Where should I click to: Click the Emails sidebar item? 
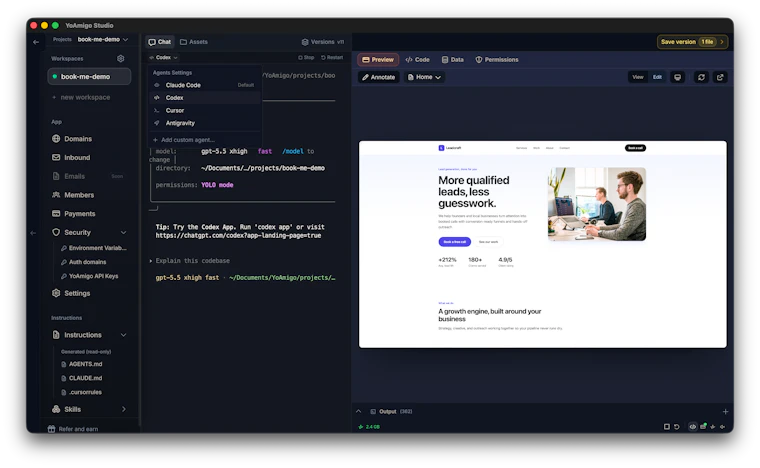(x=88, y=176)
